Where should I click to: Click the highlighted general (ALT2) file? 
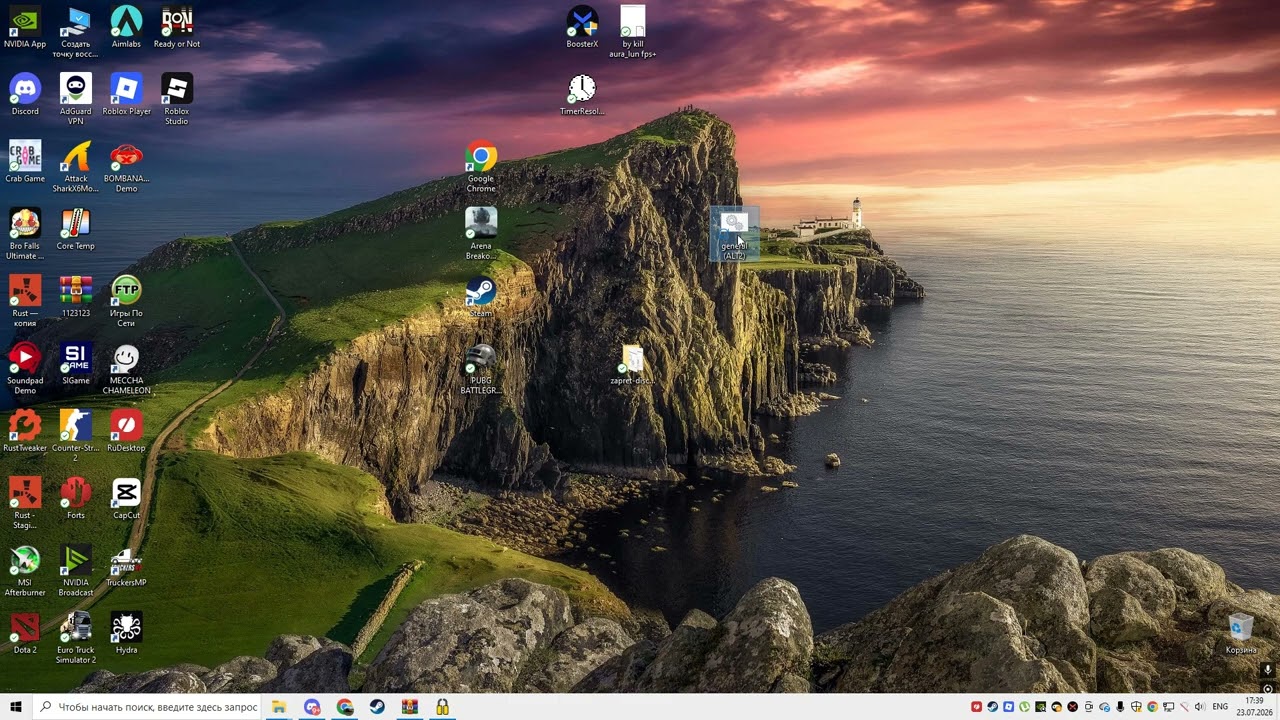(734, 233)
